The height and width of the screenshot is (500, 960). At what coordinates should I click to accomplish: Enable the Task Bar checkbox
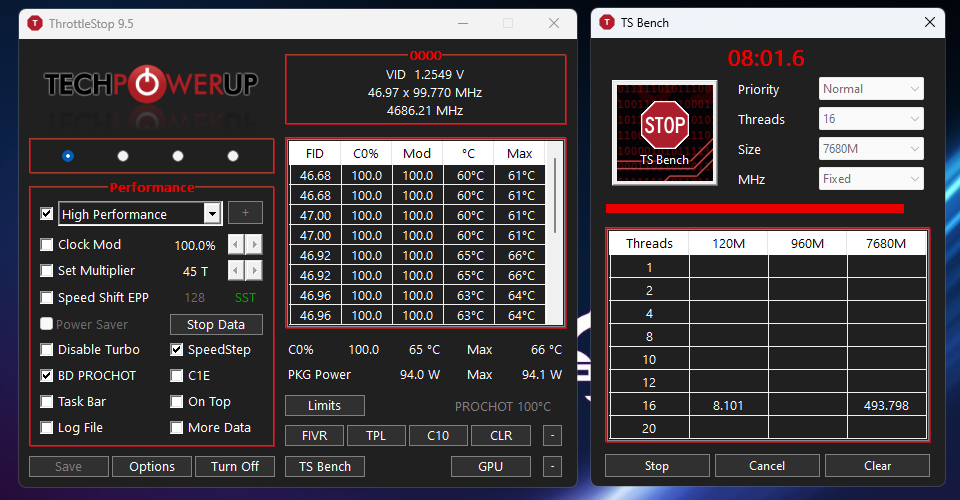(x=47, y=401)
